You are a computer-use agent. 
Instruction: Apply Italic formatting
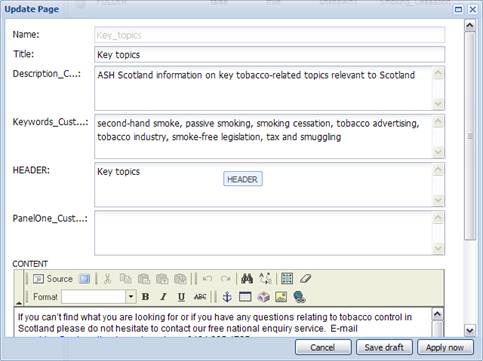click(x=163, y=297)
